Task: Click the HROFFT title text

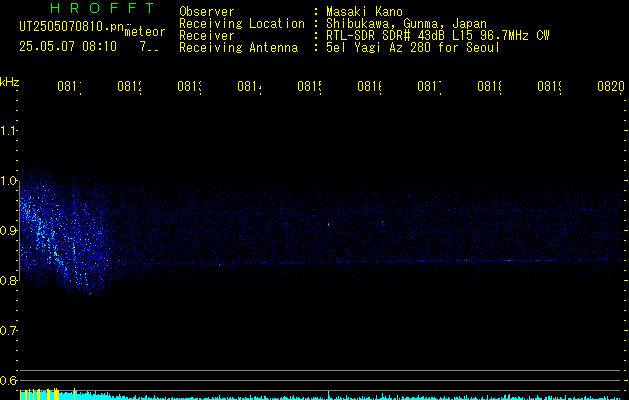Action: click(x=103, y=8)
